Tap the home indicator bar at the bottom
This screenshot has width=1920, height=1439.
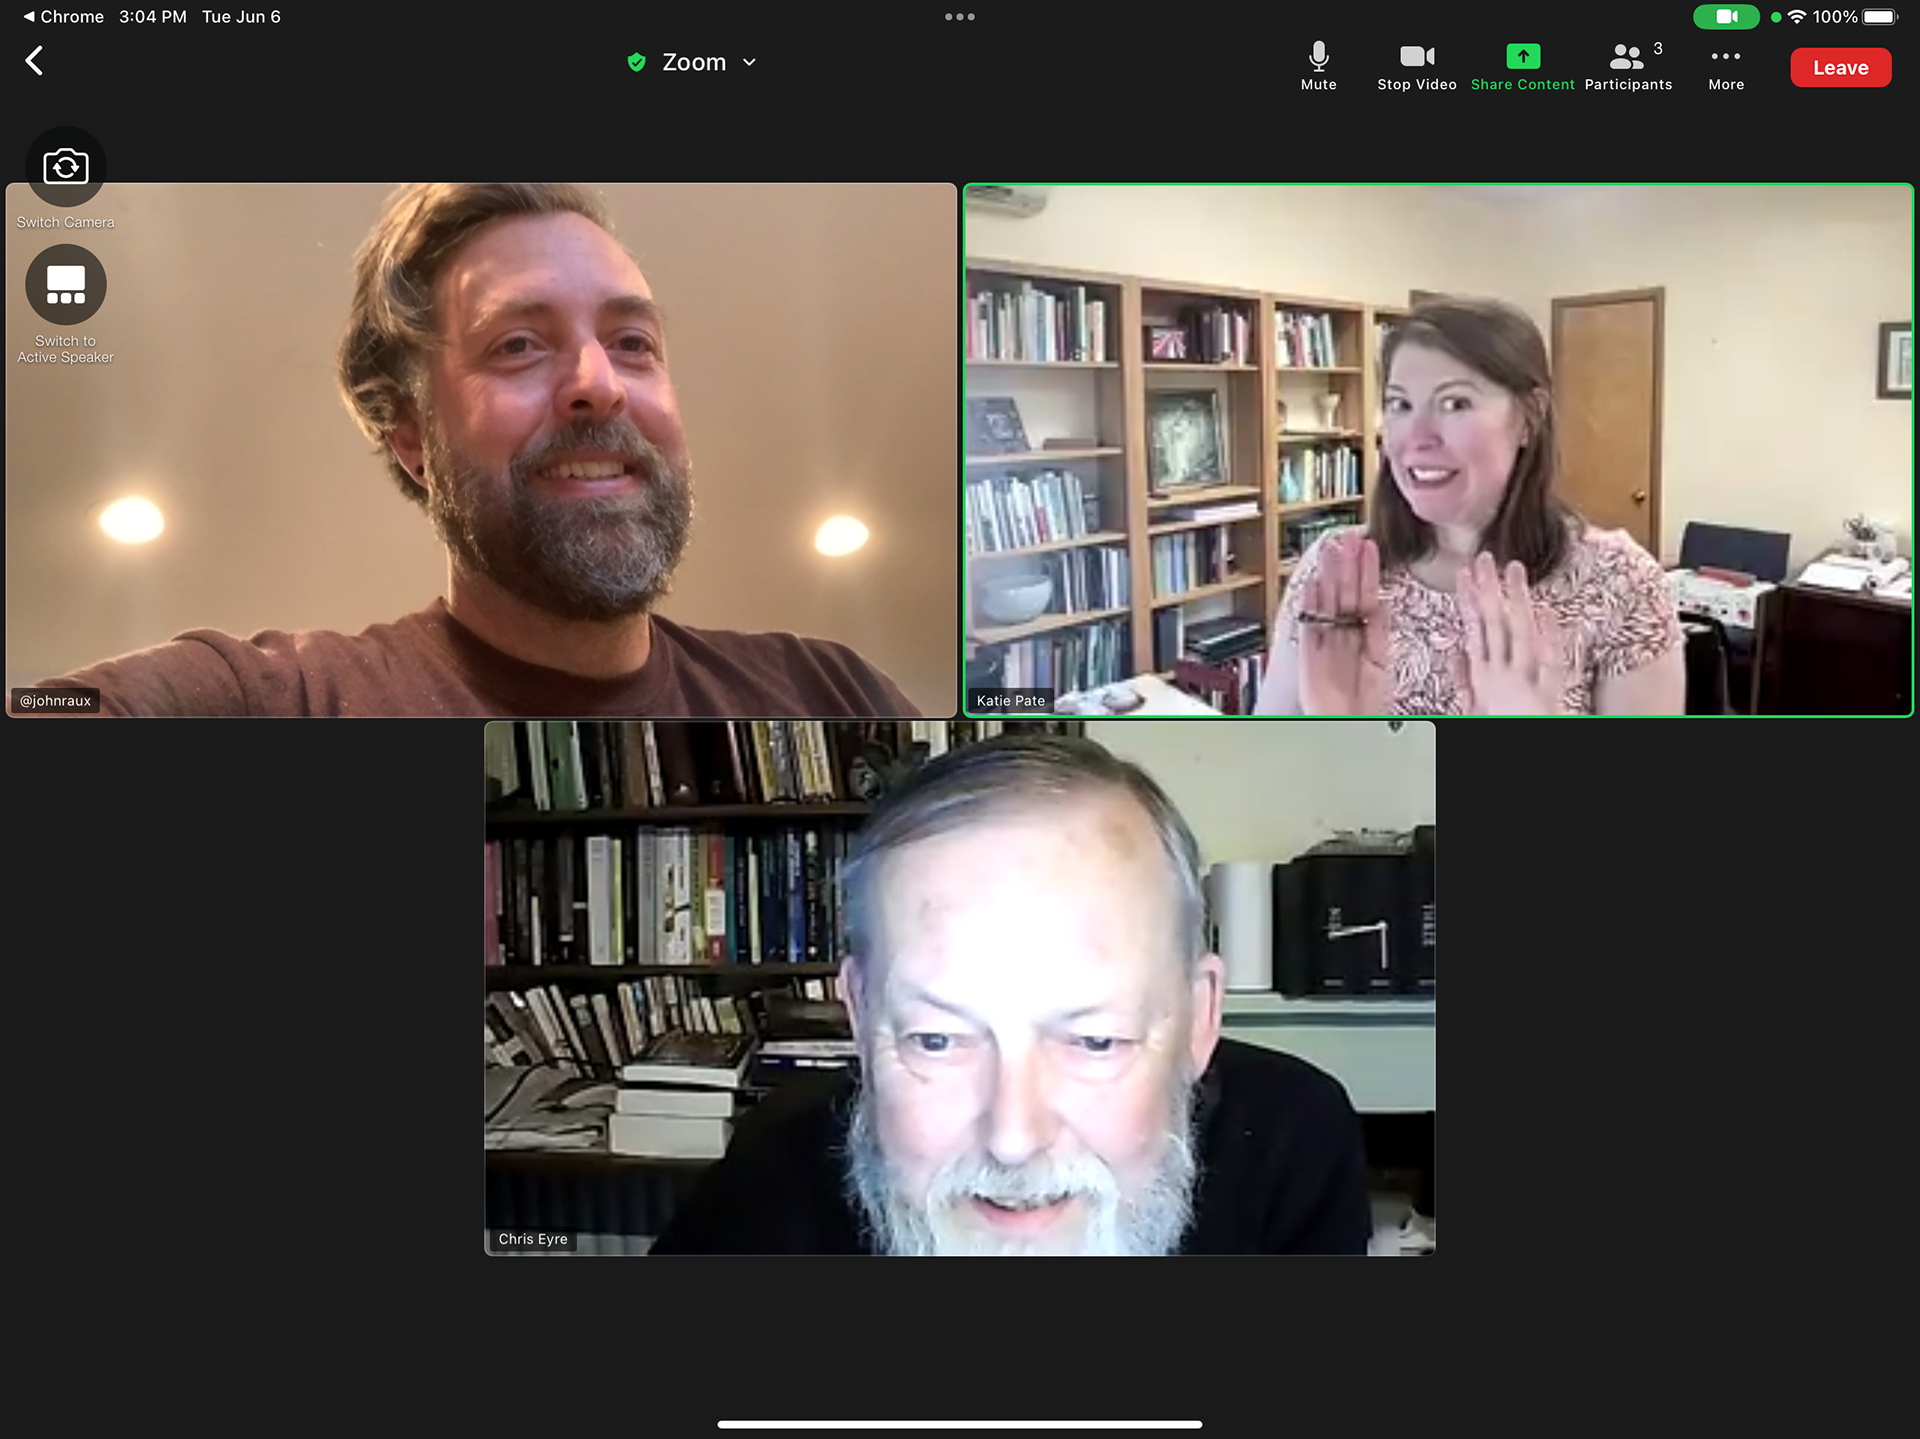(x=959, y=1424)
